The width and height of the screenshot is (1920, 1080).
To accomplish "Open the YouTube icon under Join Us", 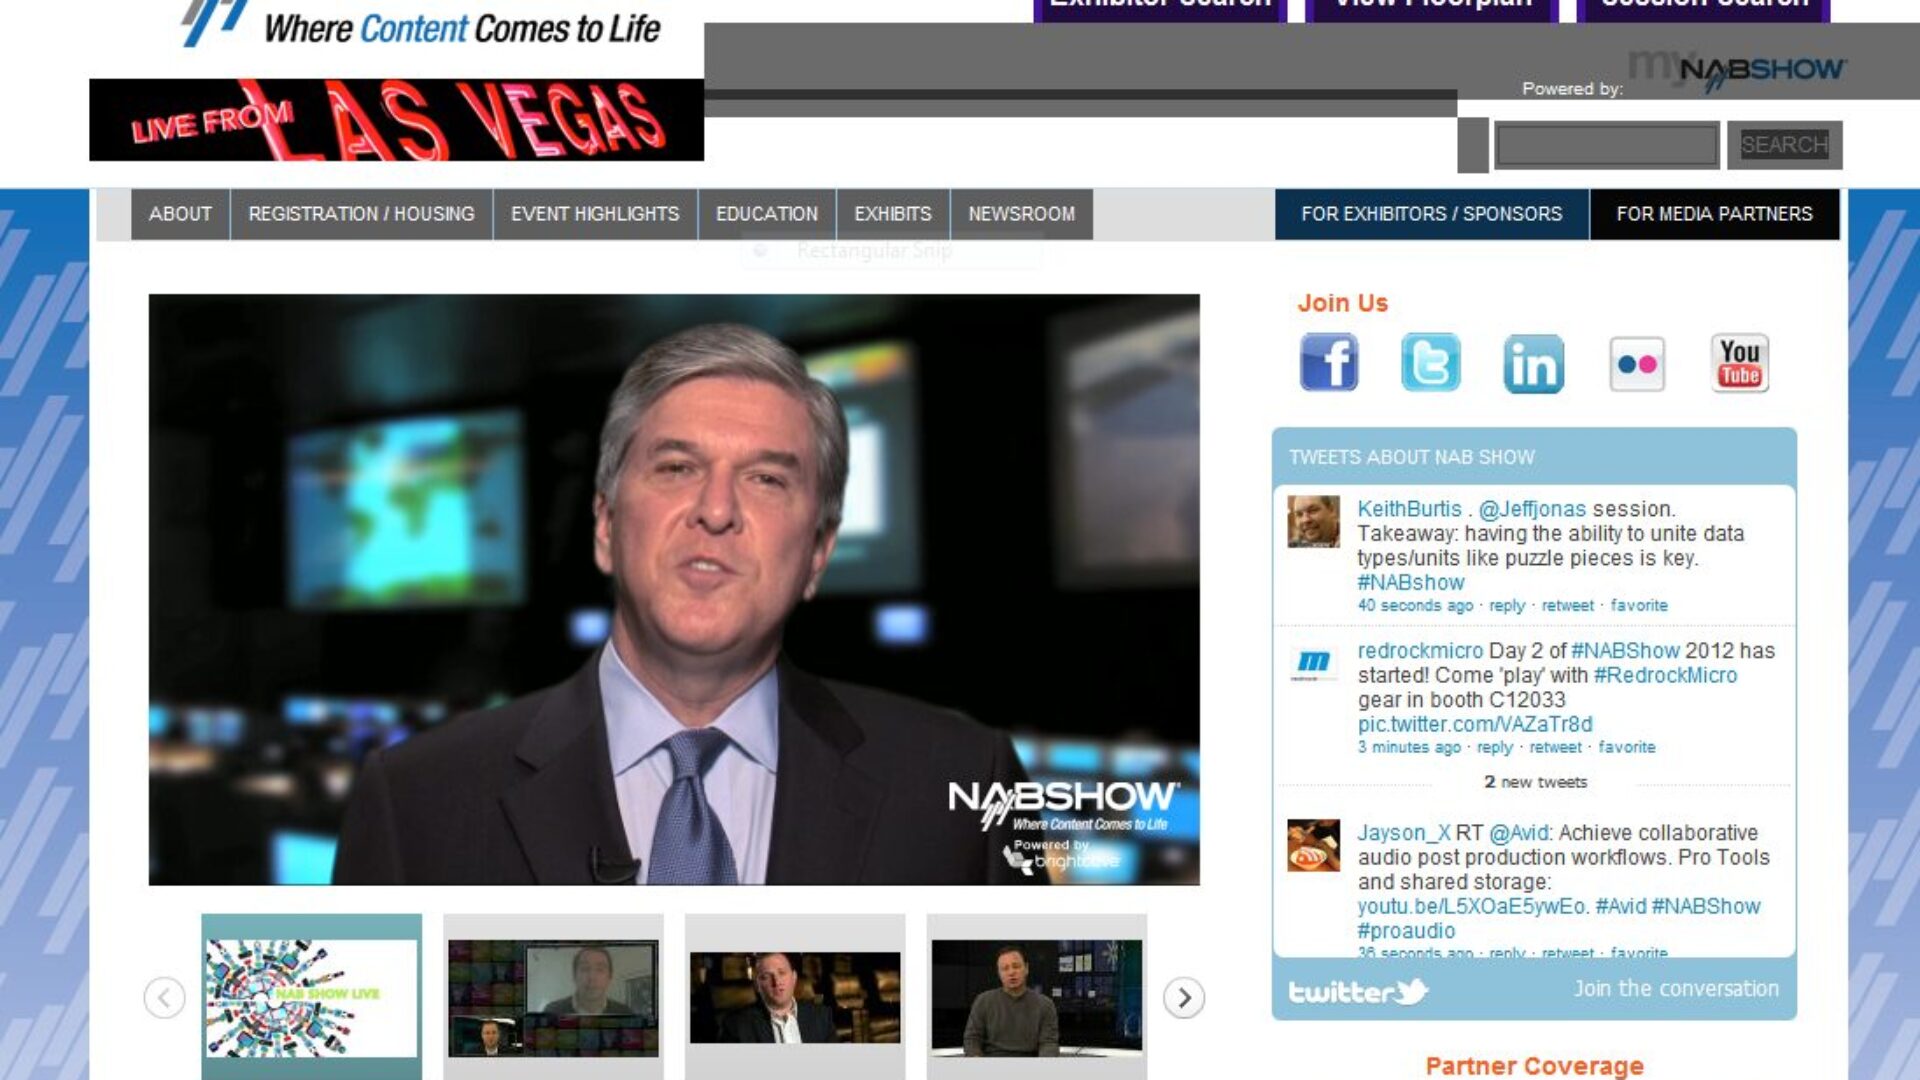I will tap(1739, 363).
